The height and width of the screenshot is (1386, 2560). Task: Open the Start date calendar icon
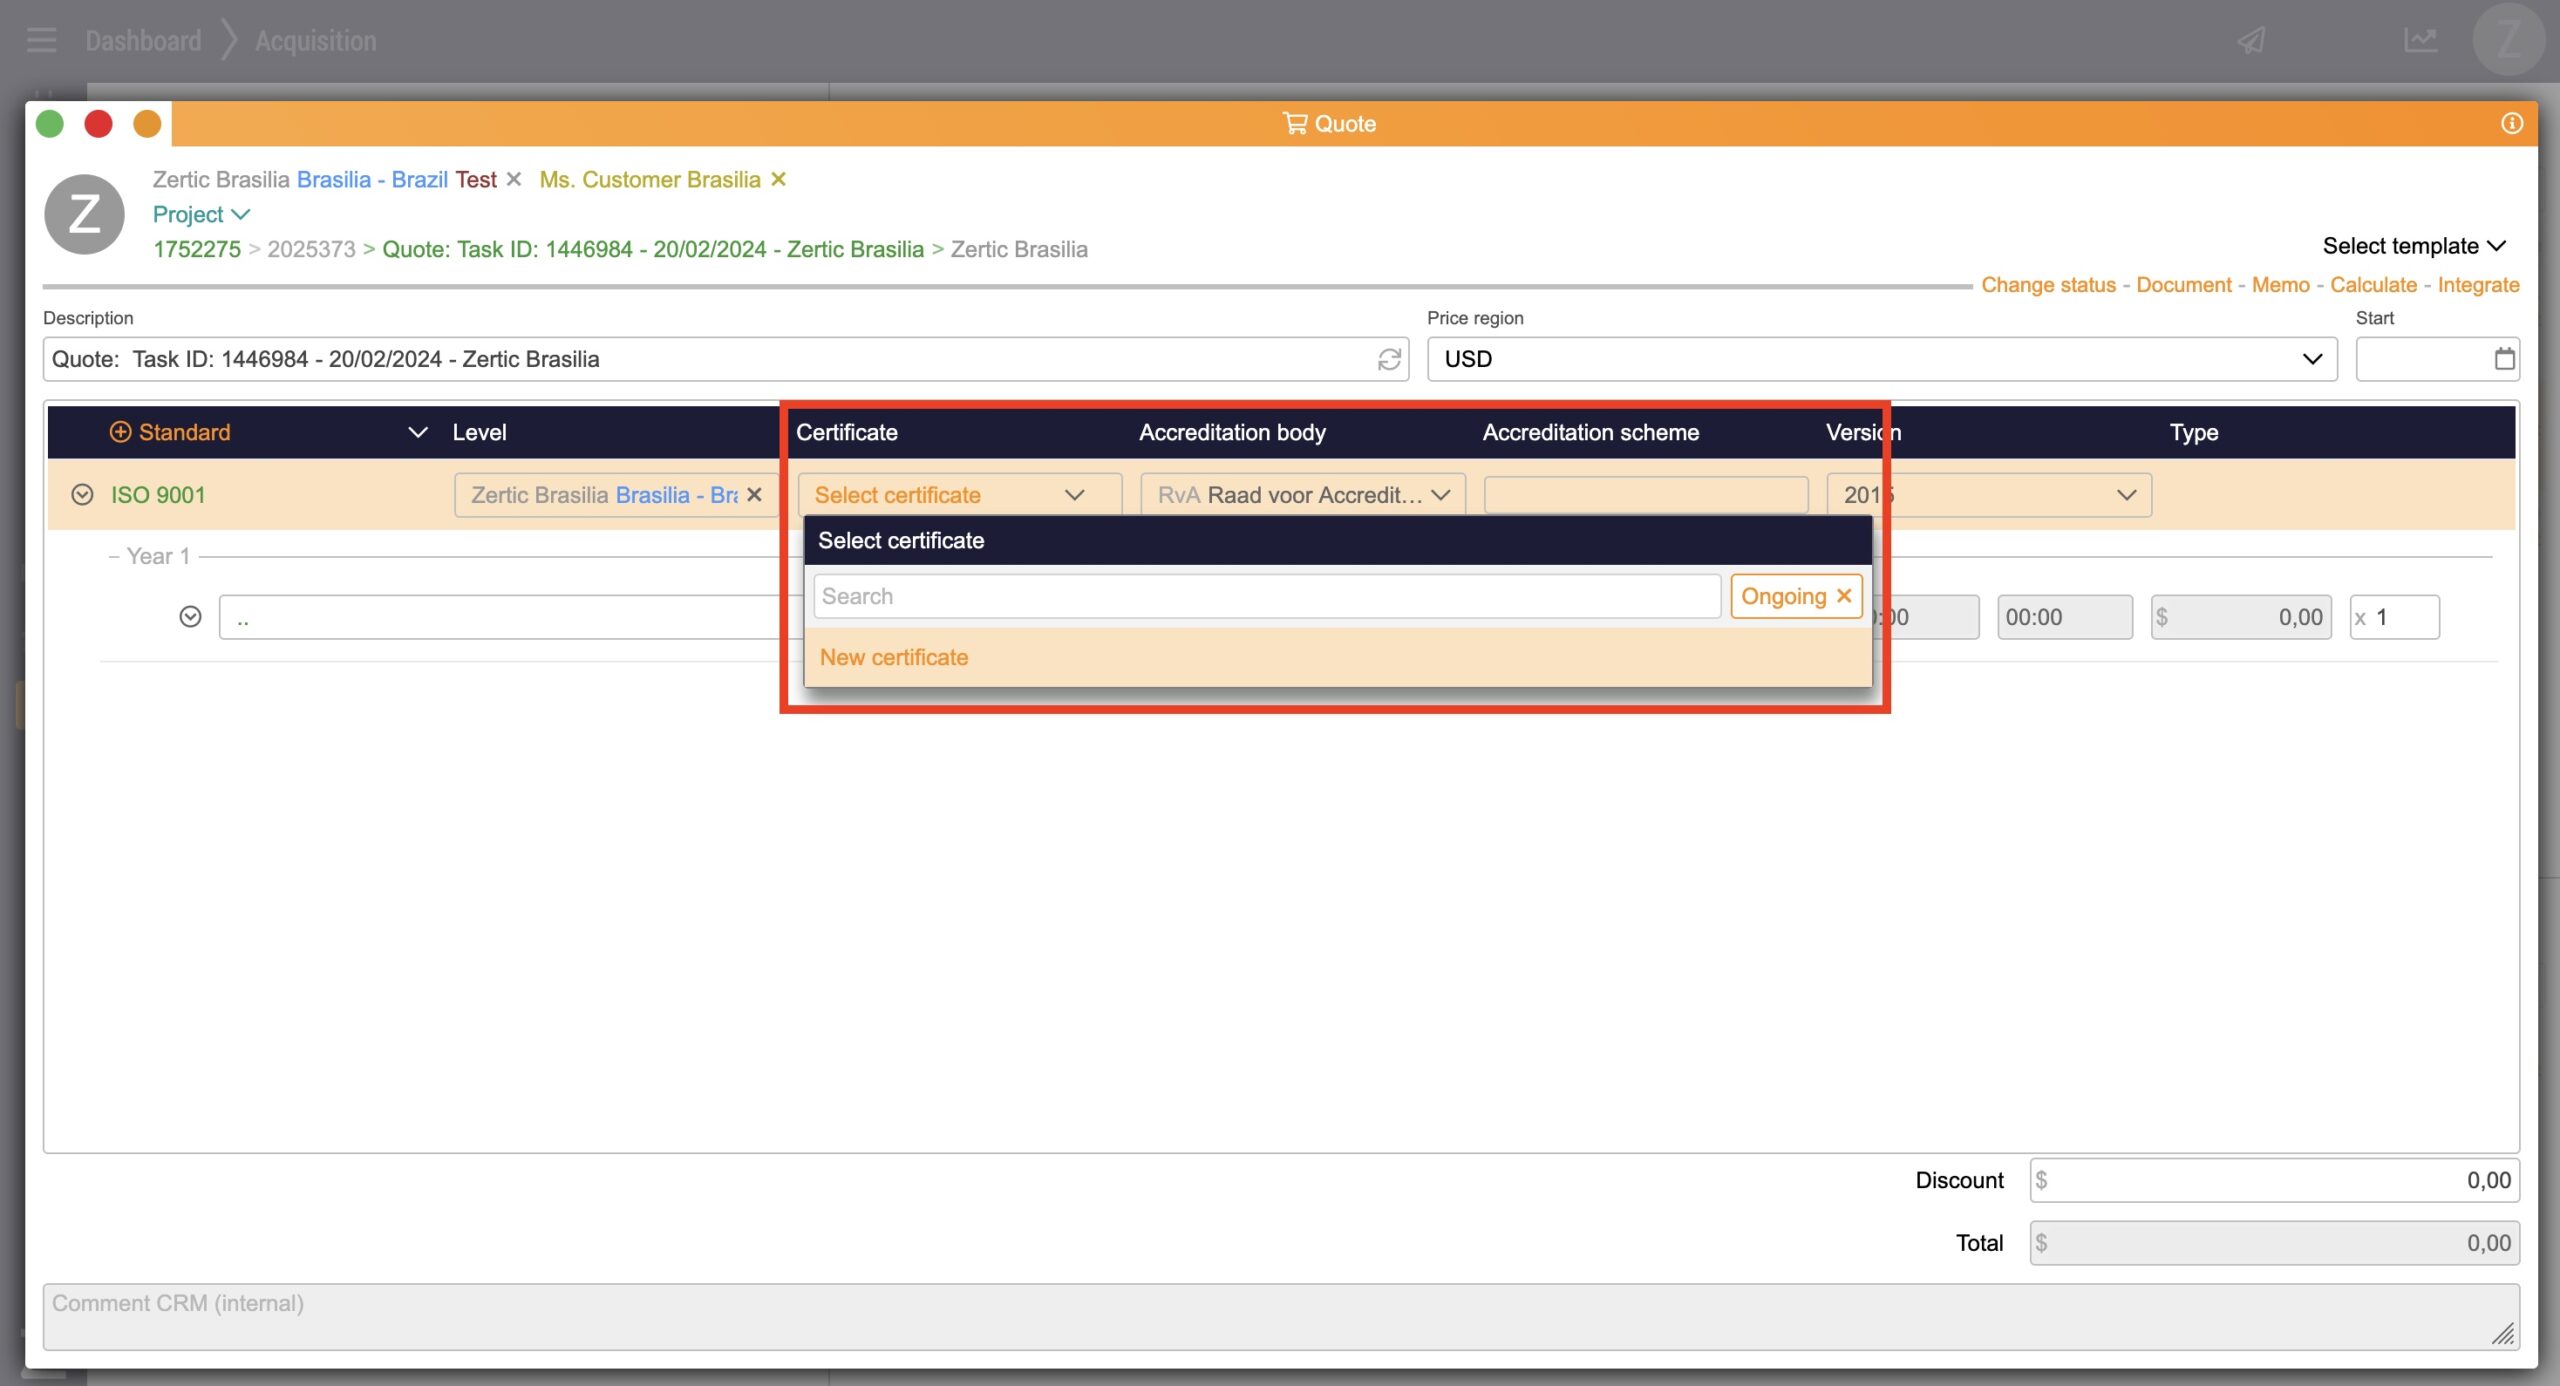click(2504, 359)
